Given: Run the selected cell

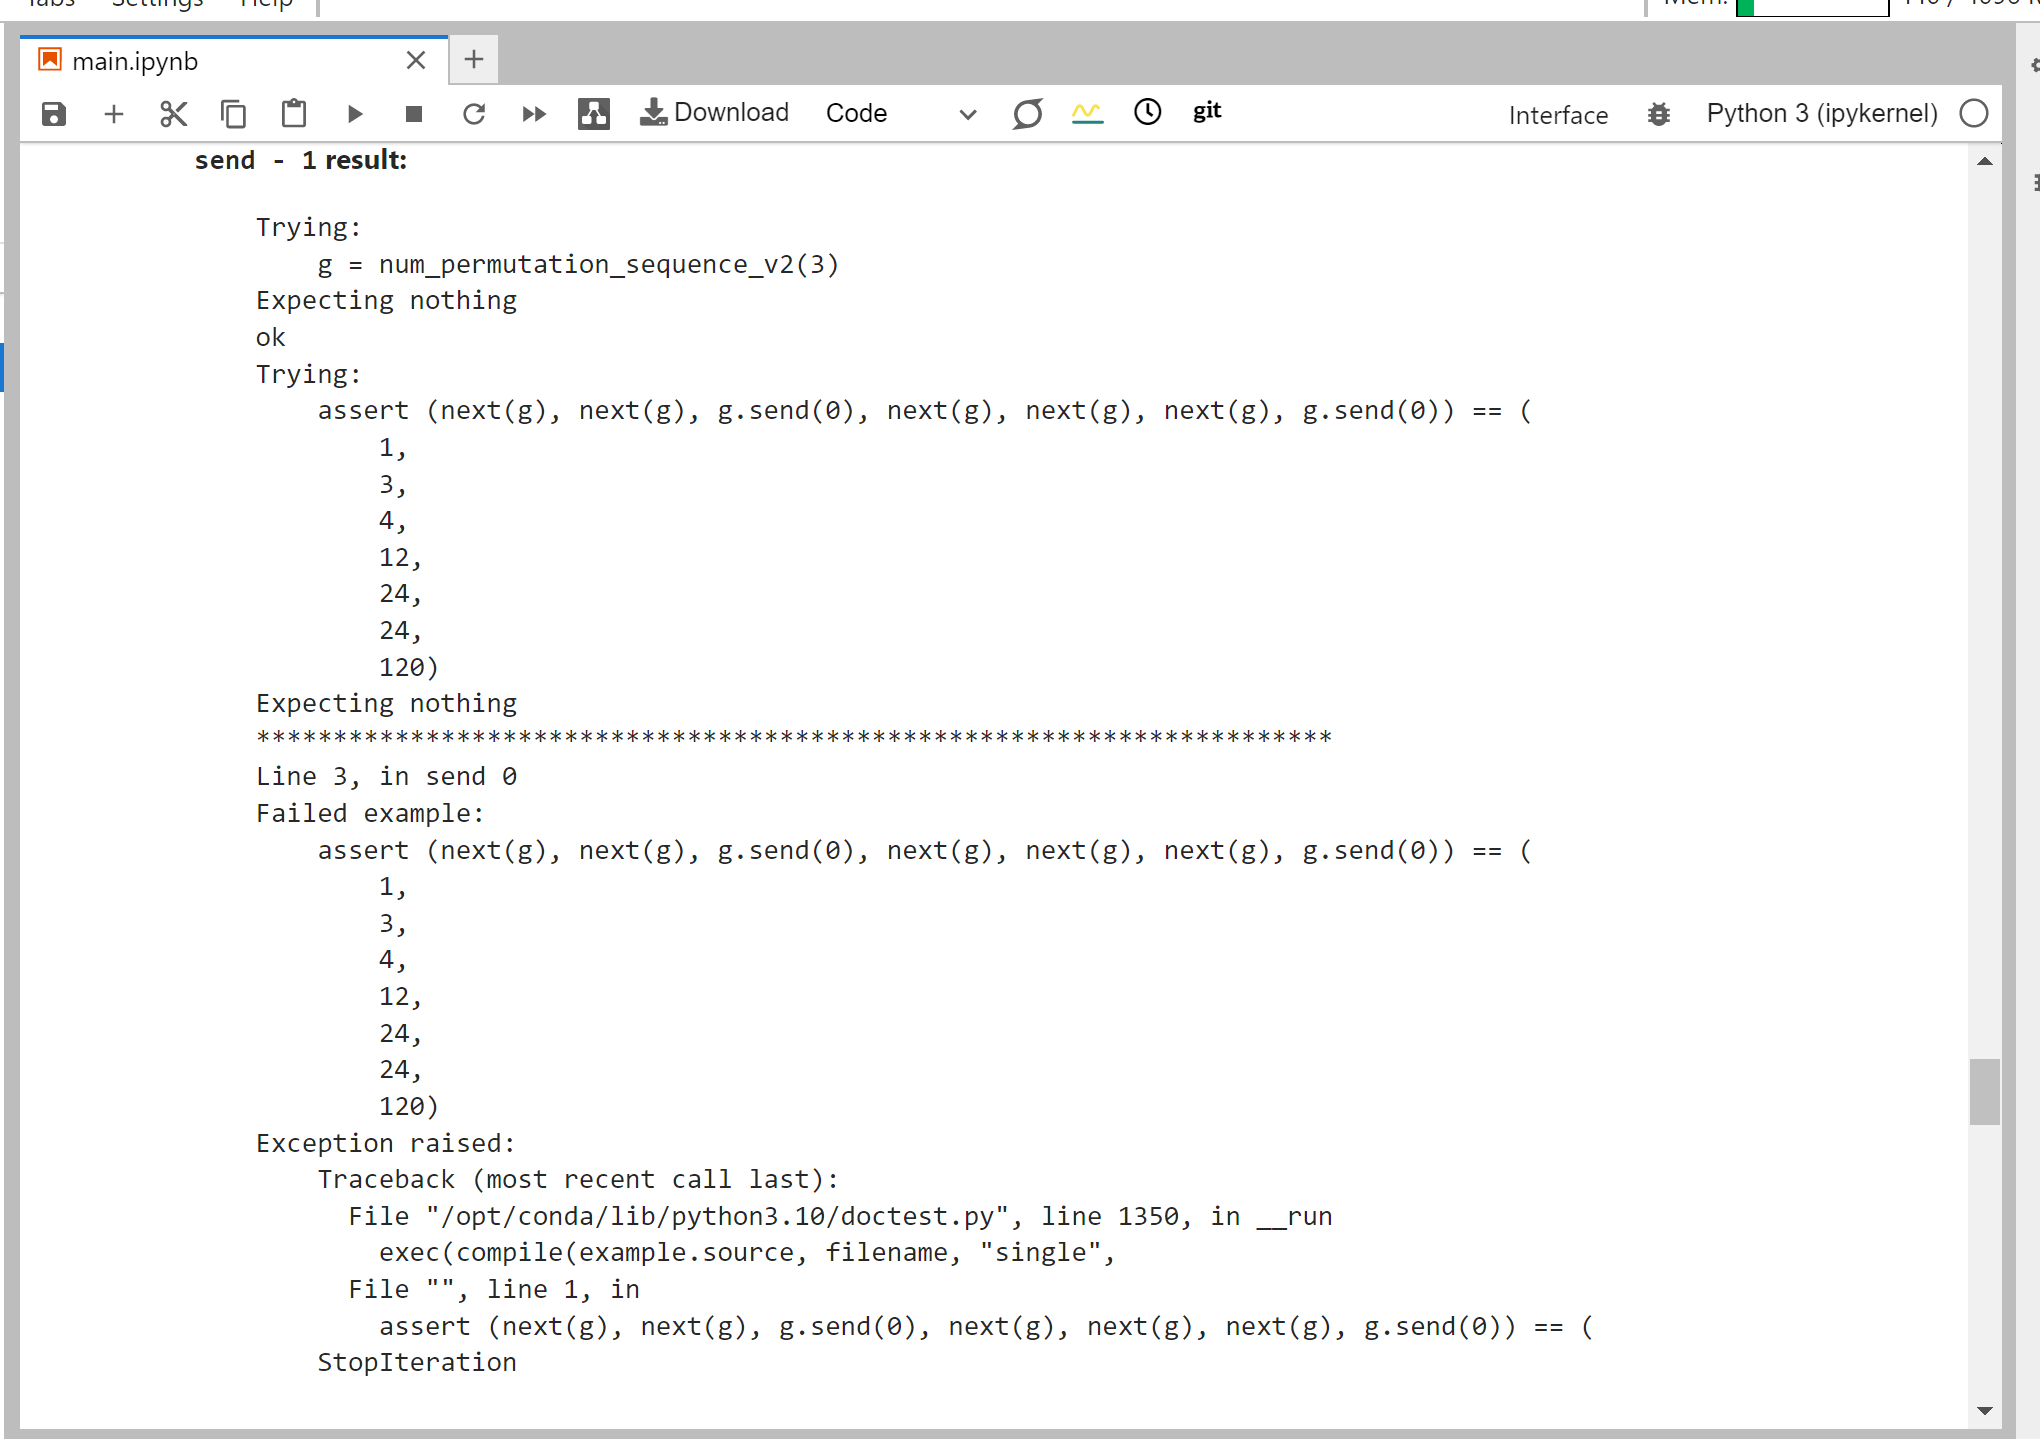Looking at the screenshot, I should (354, 114).
